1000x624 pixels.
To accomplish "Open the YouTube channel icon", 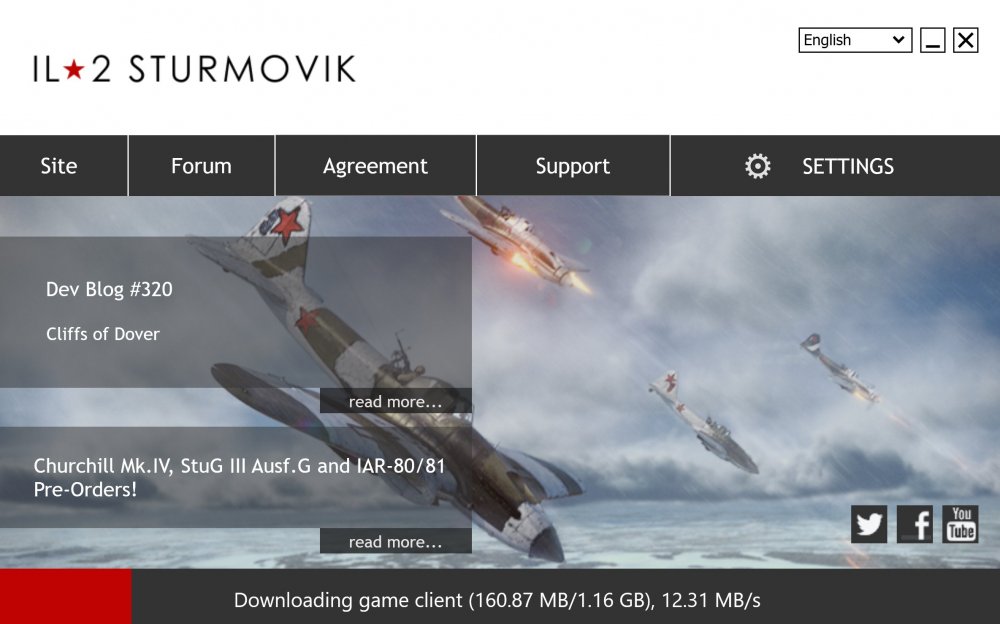I will (x=960, y=524).
